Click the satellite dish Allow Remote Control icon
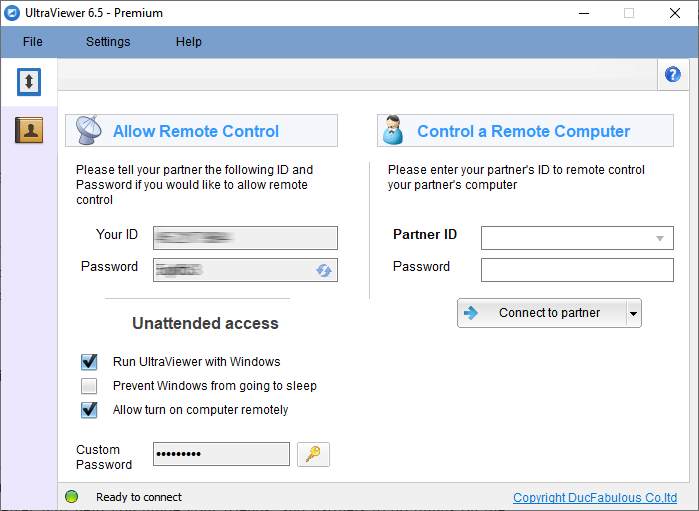The height and width of the screenshot is (511, 699). pyautogui.click(x=88, y=131)
